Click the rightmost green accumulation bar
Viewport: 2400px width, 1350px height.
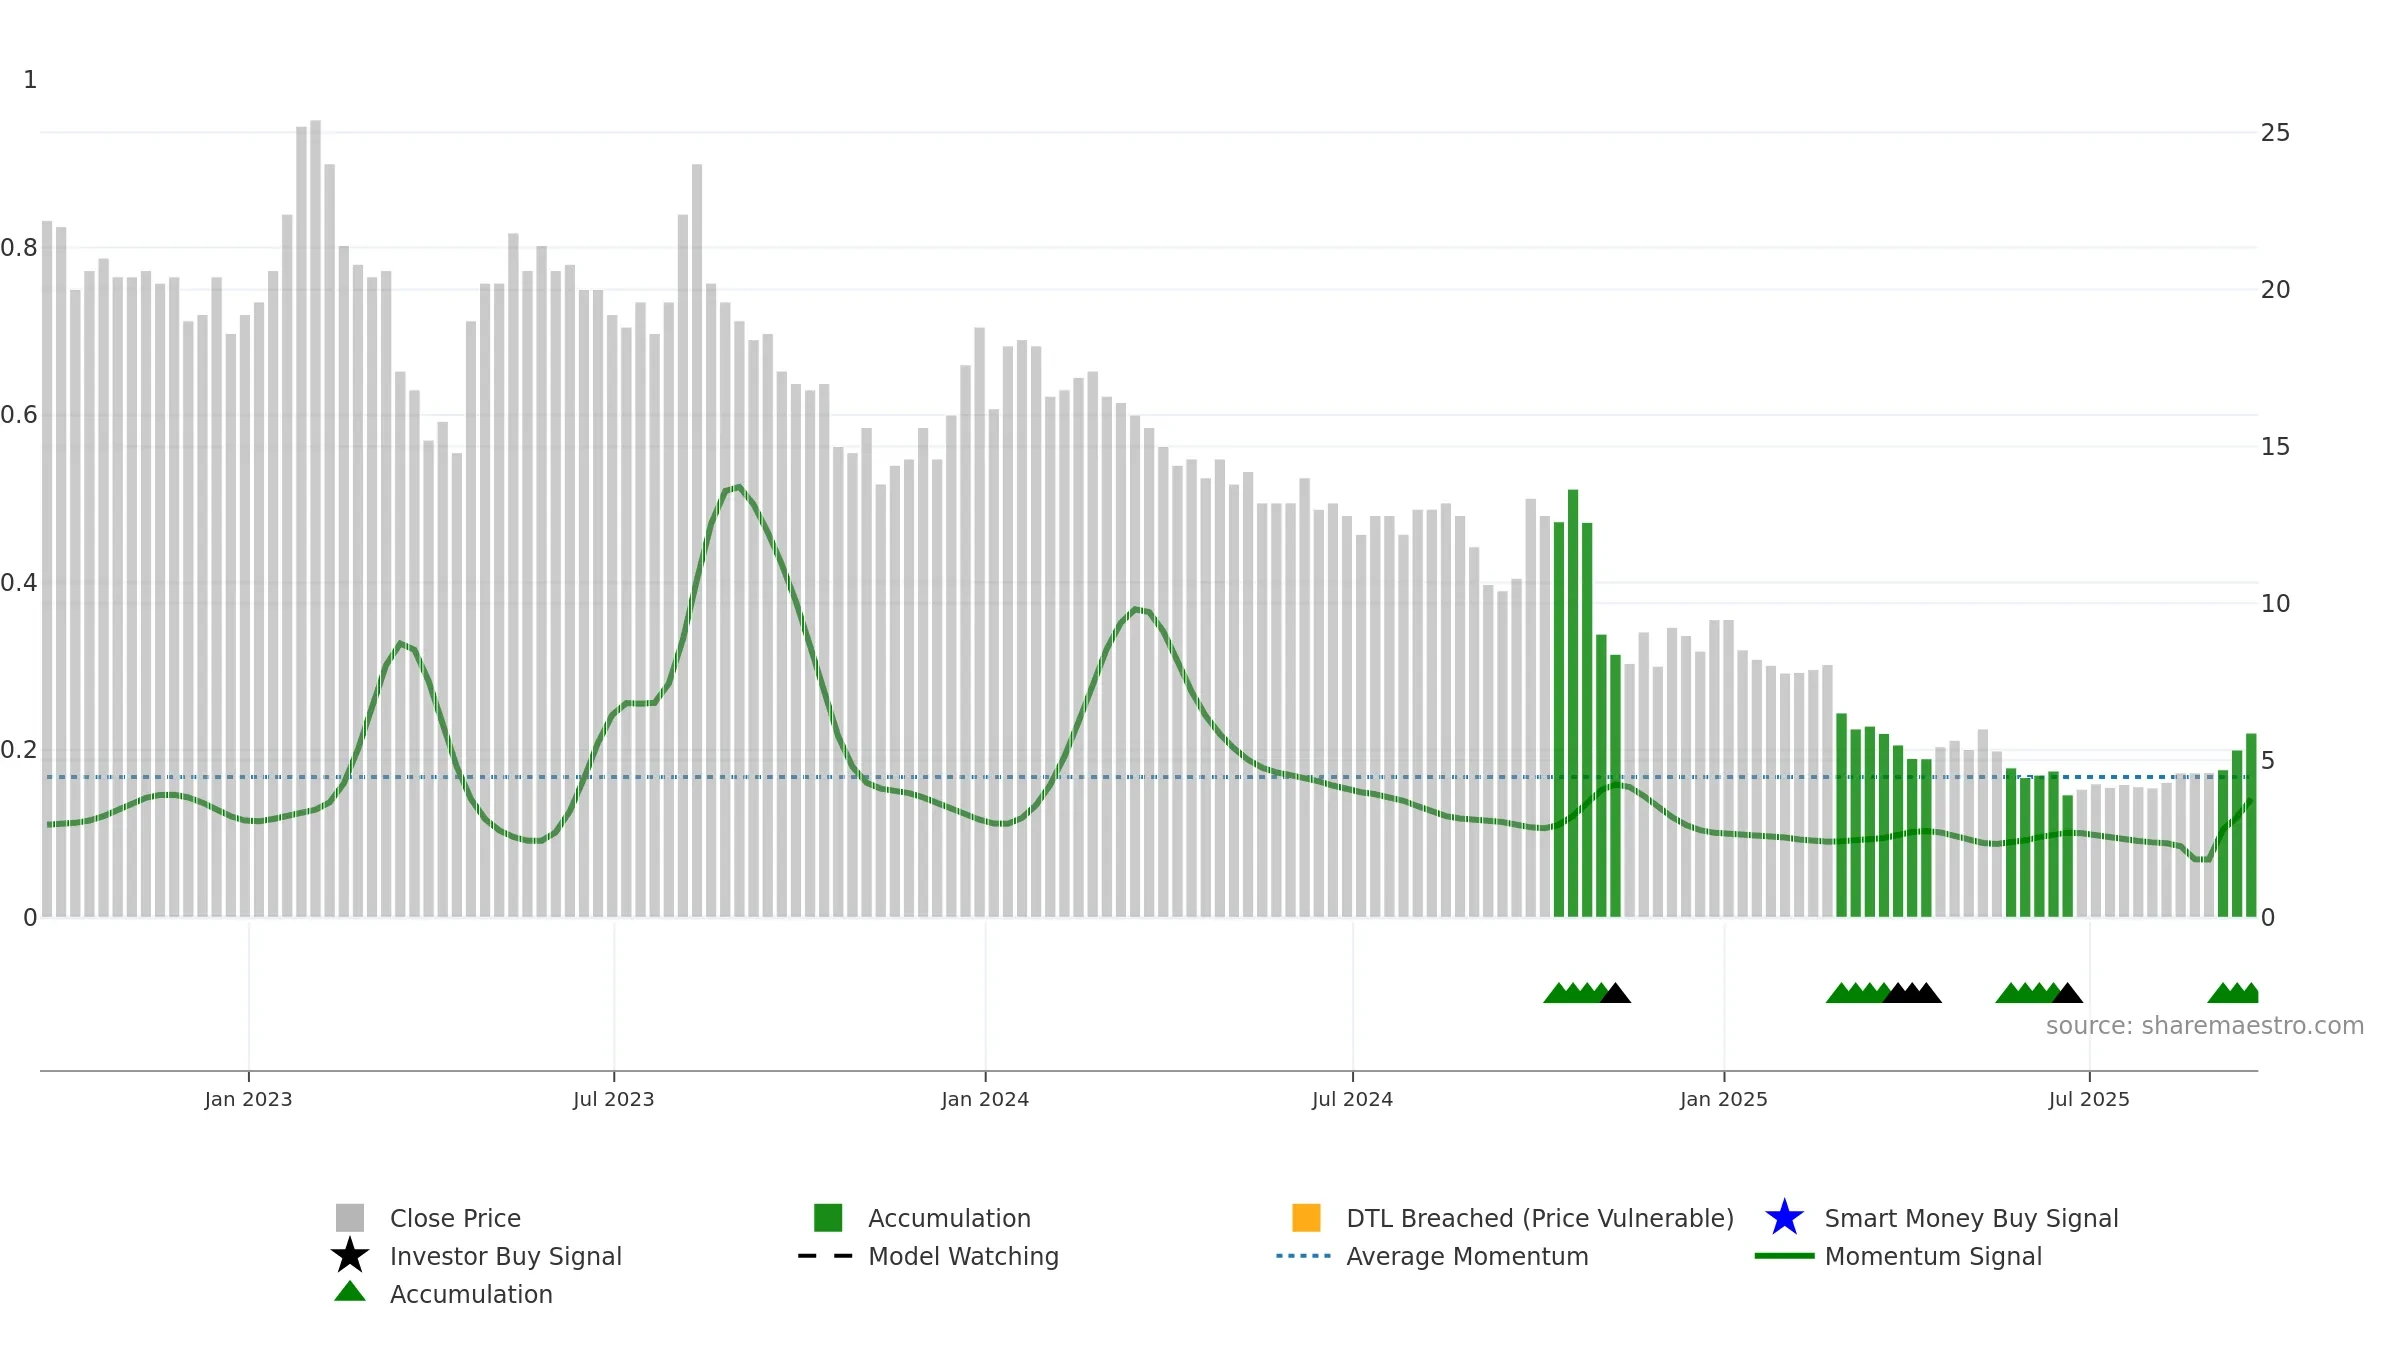tap(2251, 825)
